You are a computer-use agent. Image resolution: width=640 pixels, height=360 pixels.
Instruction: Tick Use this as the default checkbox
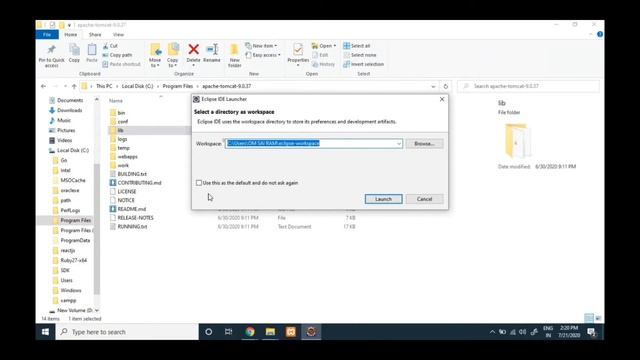[199, 183]
